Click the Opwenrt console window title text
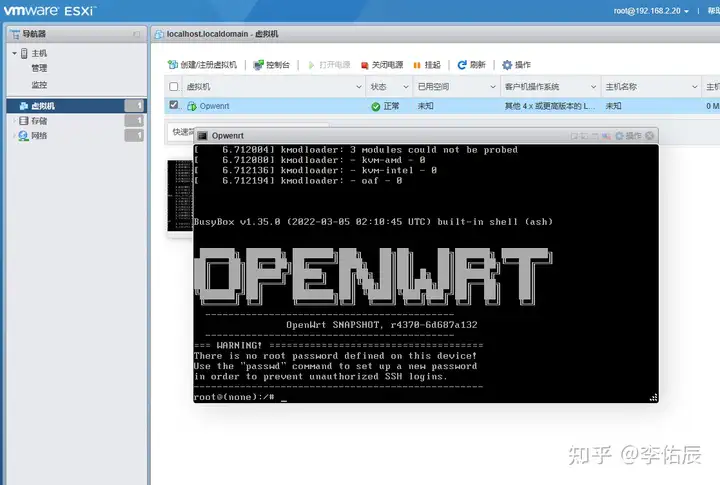The image size is (720, 485). pos(228,136)
